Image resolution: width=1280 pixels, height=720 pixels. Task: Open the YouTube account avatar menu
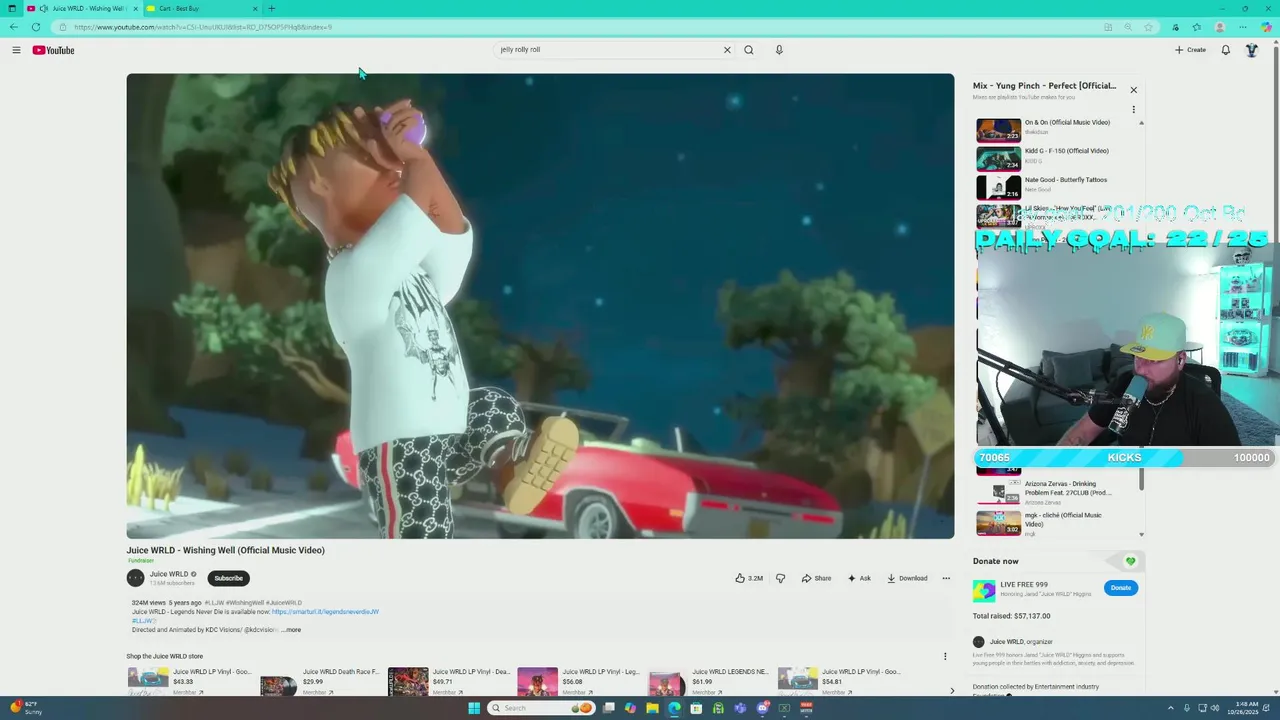click(x=1251, y=50)
